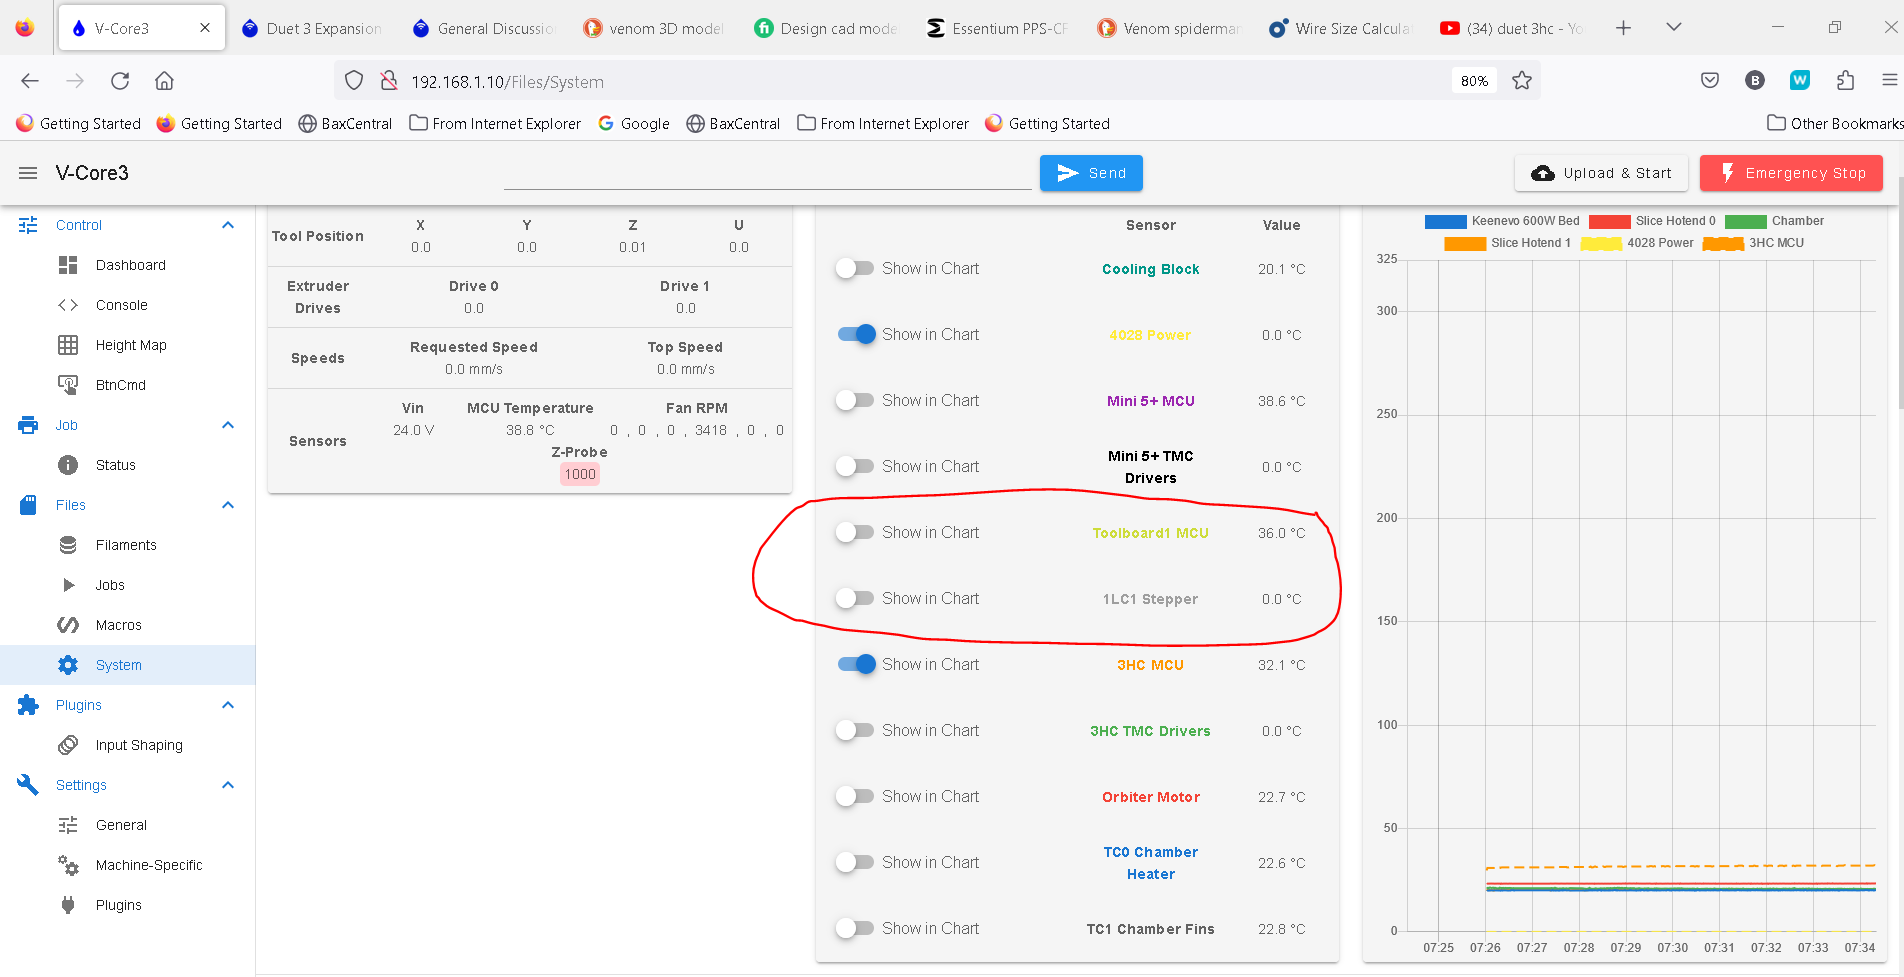Toggle Show in Chart for Orbiter Motor

click(x=856, y=796)
